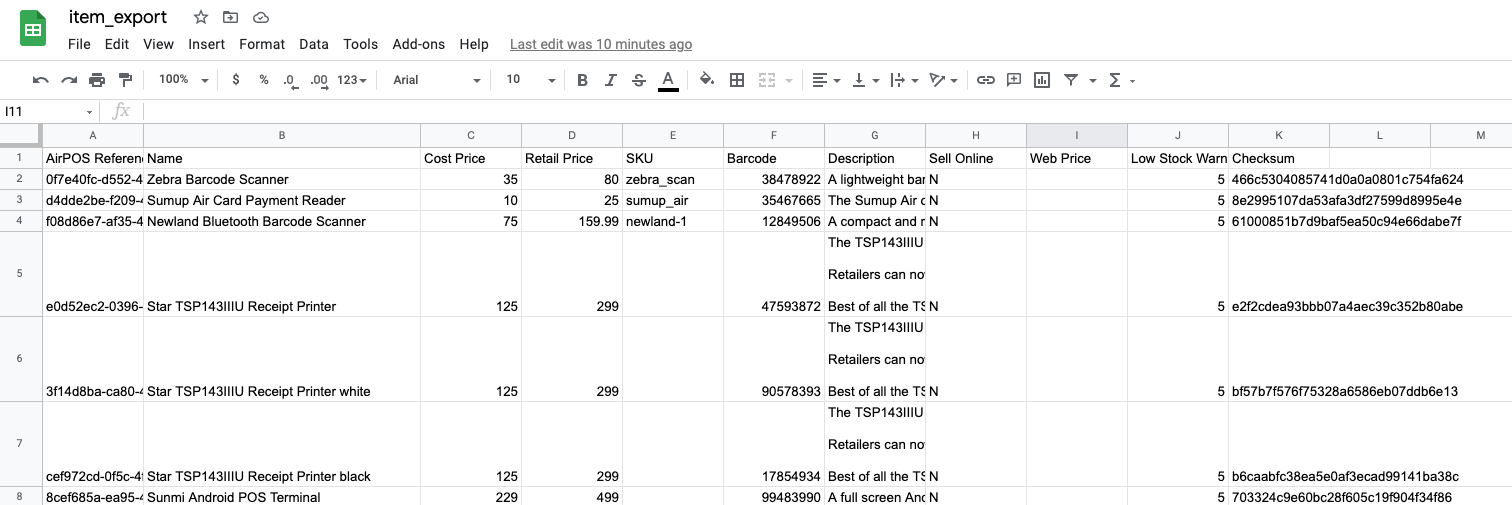The height and width of the screenshot is (505, 1512).
Task: Open 'Last edit was 10 minutes ago' link
Action: point(601,44)
